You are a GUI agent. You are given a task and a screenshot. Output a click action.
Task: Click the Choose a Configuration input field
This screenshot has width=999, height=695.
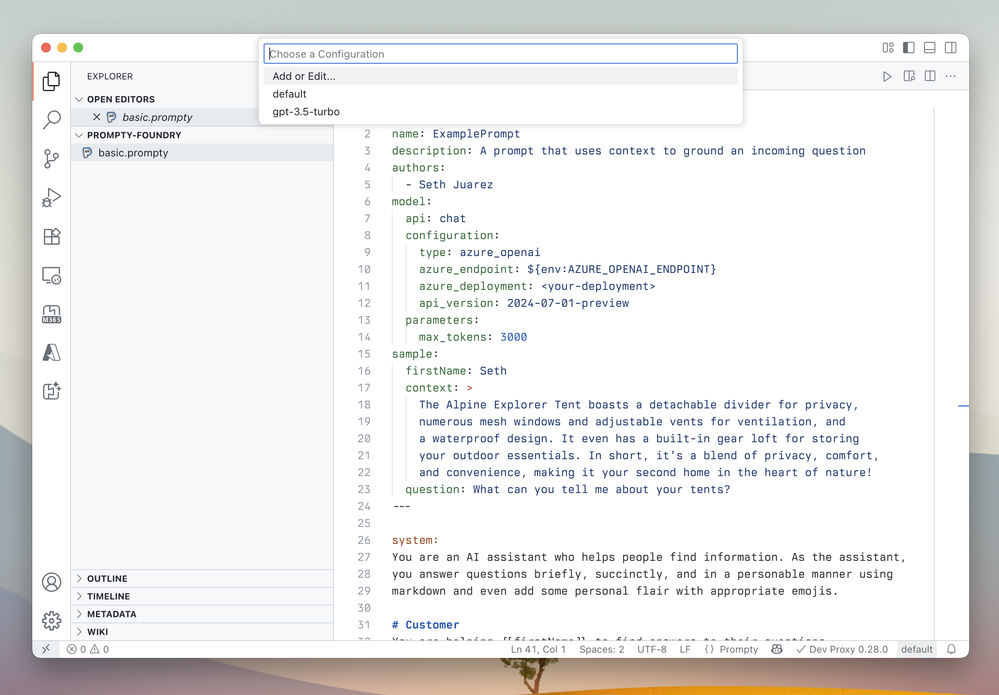pos(500,54)
